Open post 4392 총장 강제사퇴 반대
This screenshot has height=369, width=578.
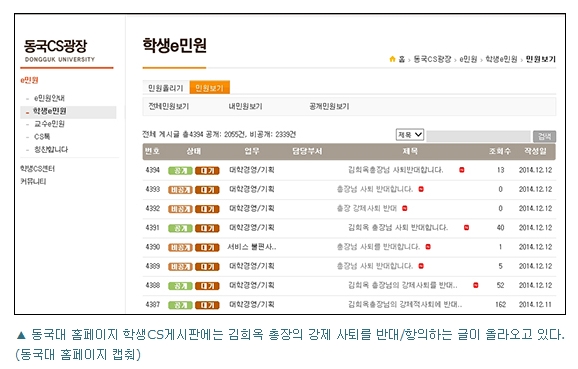[x=367, y=208]
